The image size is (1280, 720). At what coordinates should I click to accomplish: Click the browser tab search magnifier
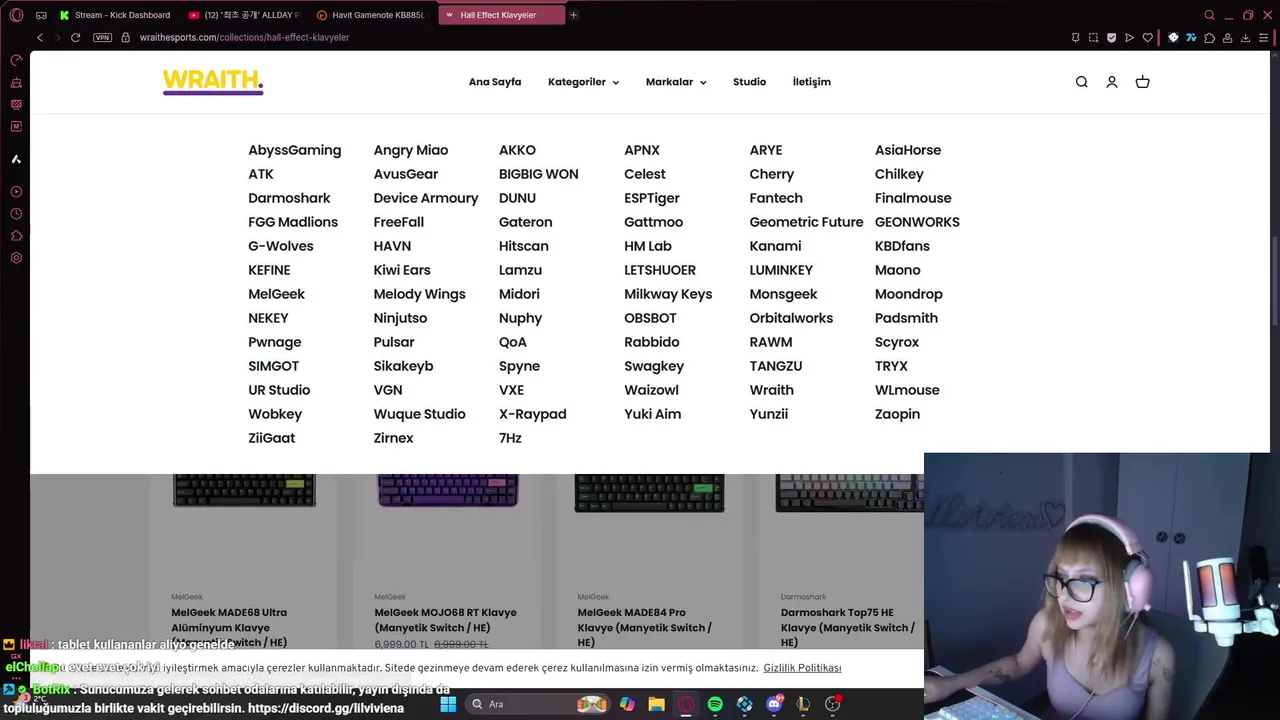click(x=1209, y=15)
